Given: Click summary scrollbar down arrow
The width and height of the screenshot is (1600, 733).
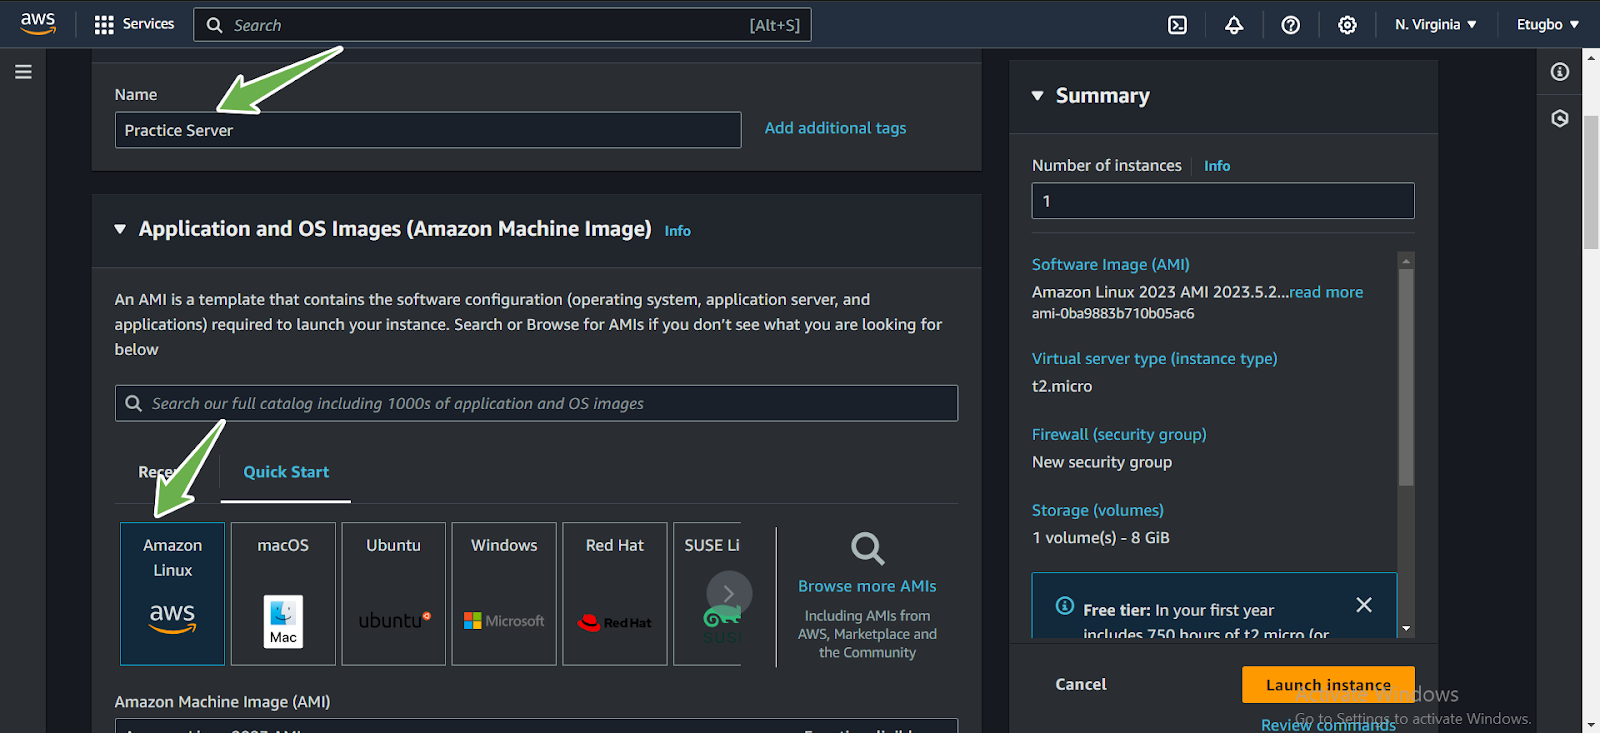Looking at the screenshot, I should tap(1406, 629).
